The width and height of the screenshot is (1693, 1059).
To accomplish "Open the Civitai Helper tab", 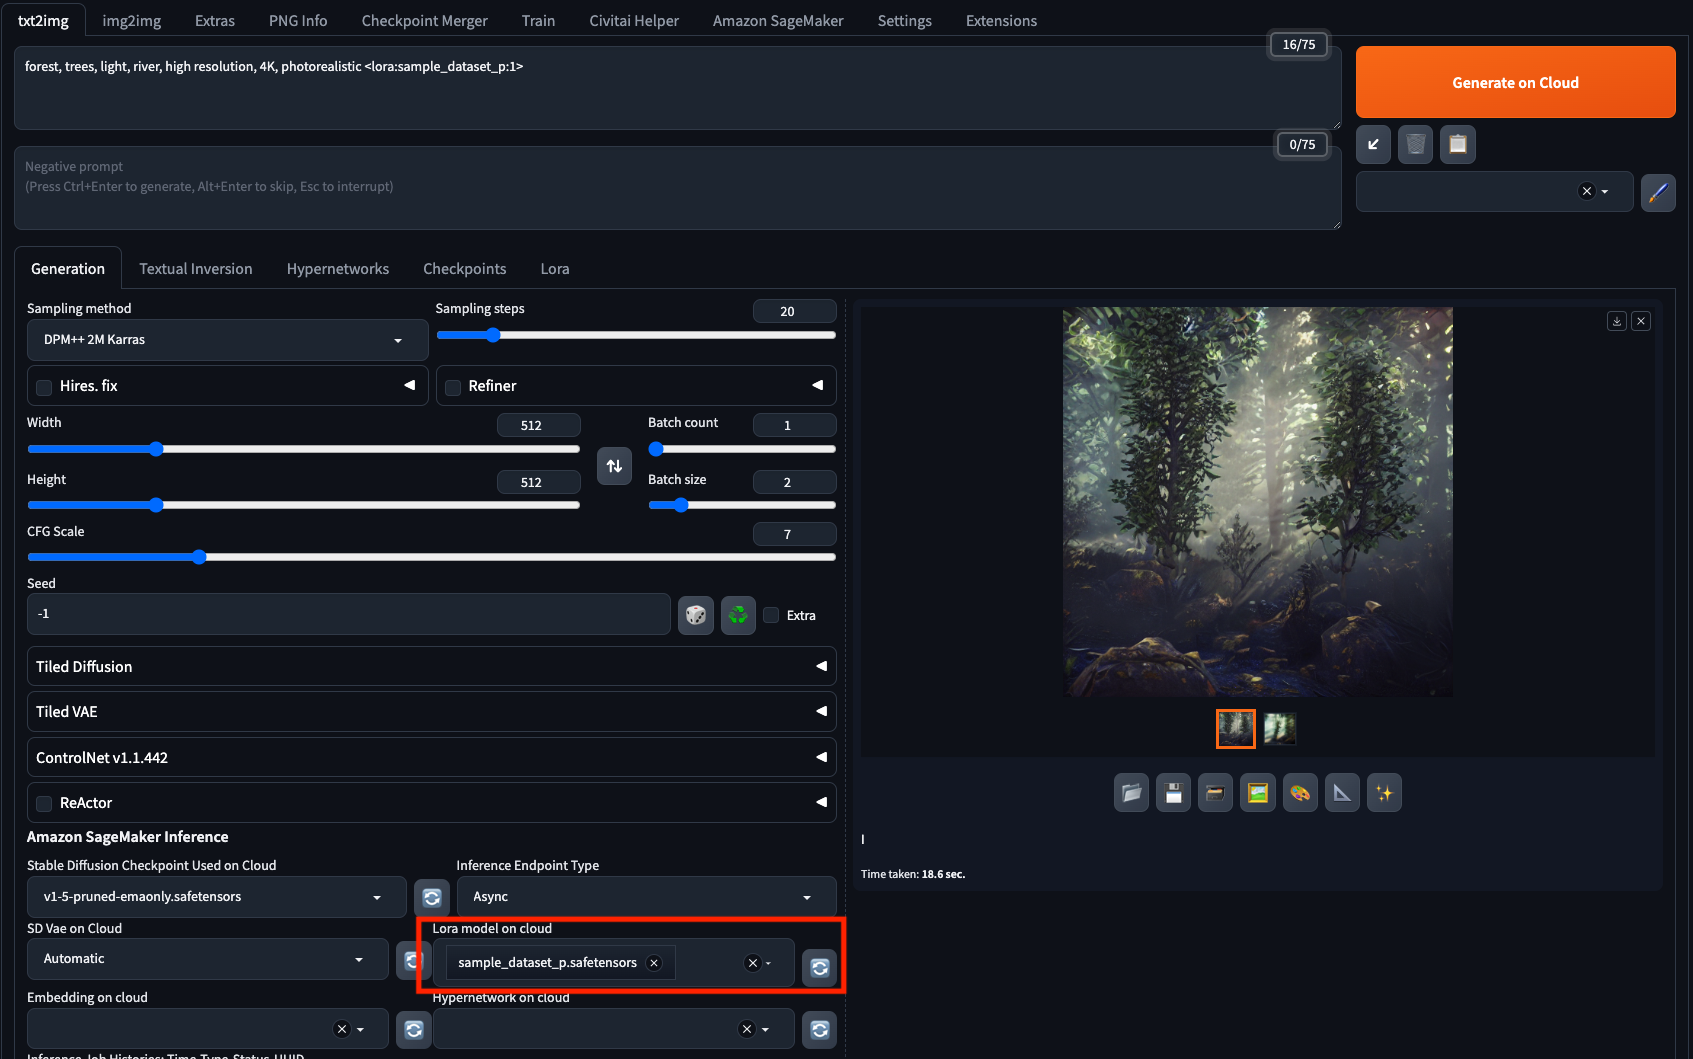I will click(x=634, y=20).
